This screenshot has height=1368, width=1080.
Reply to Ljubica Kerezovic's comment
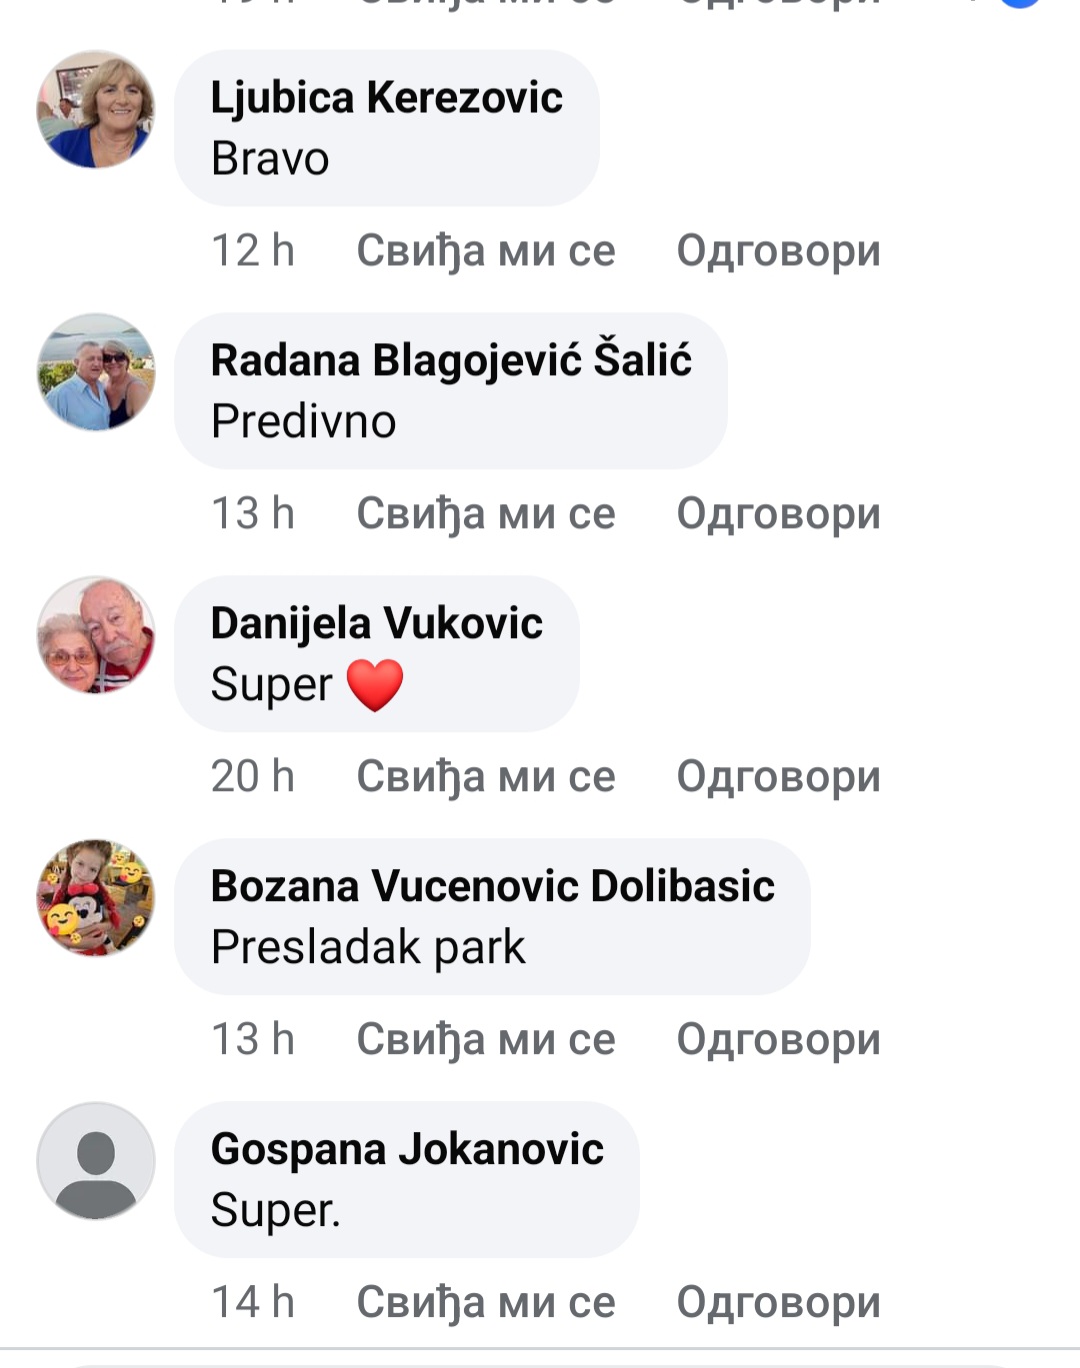click(778, 251)
